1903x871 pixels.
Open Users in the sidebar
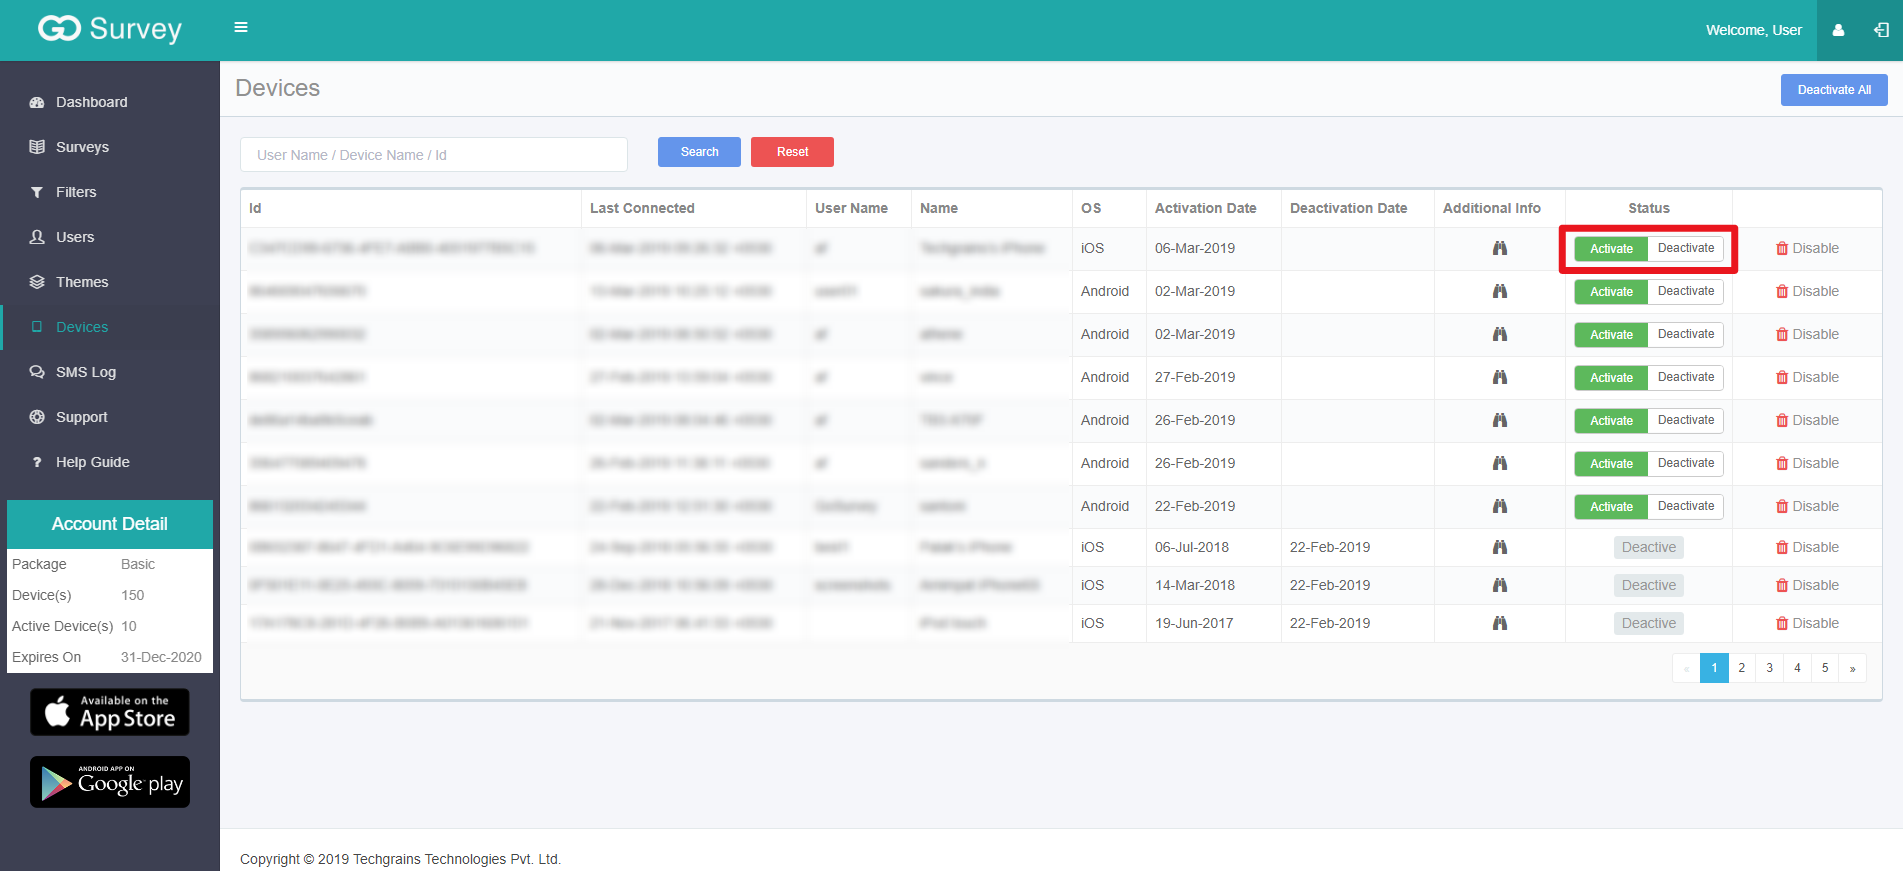pyautogui.click(x=110, y=237)
